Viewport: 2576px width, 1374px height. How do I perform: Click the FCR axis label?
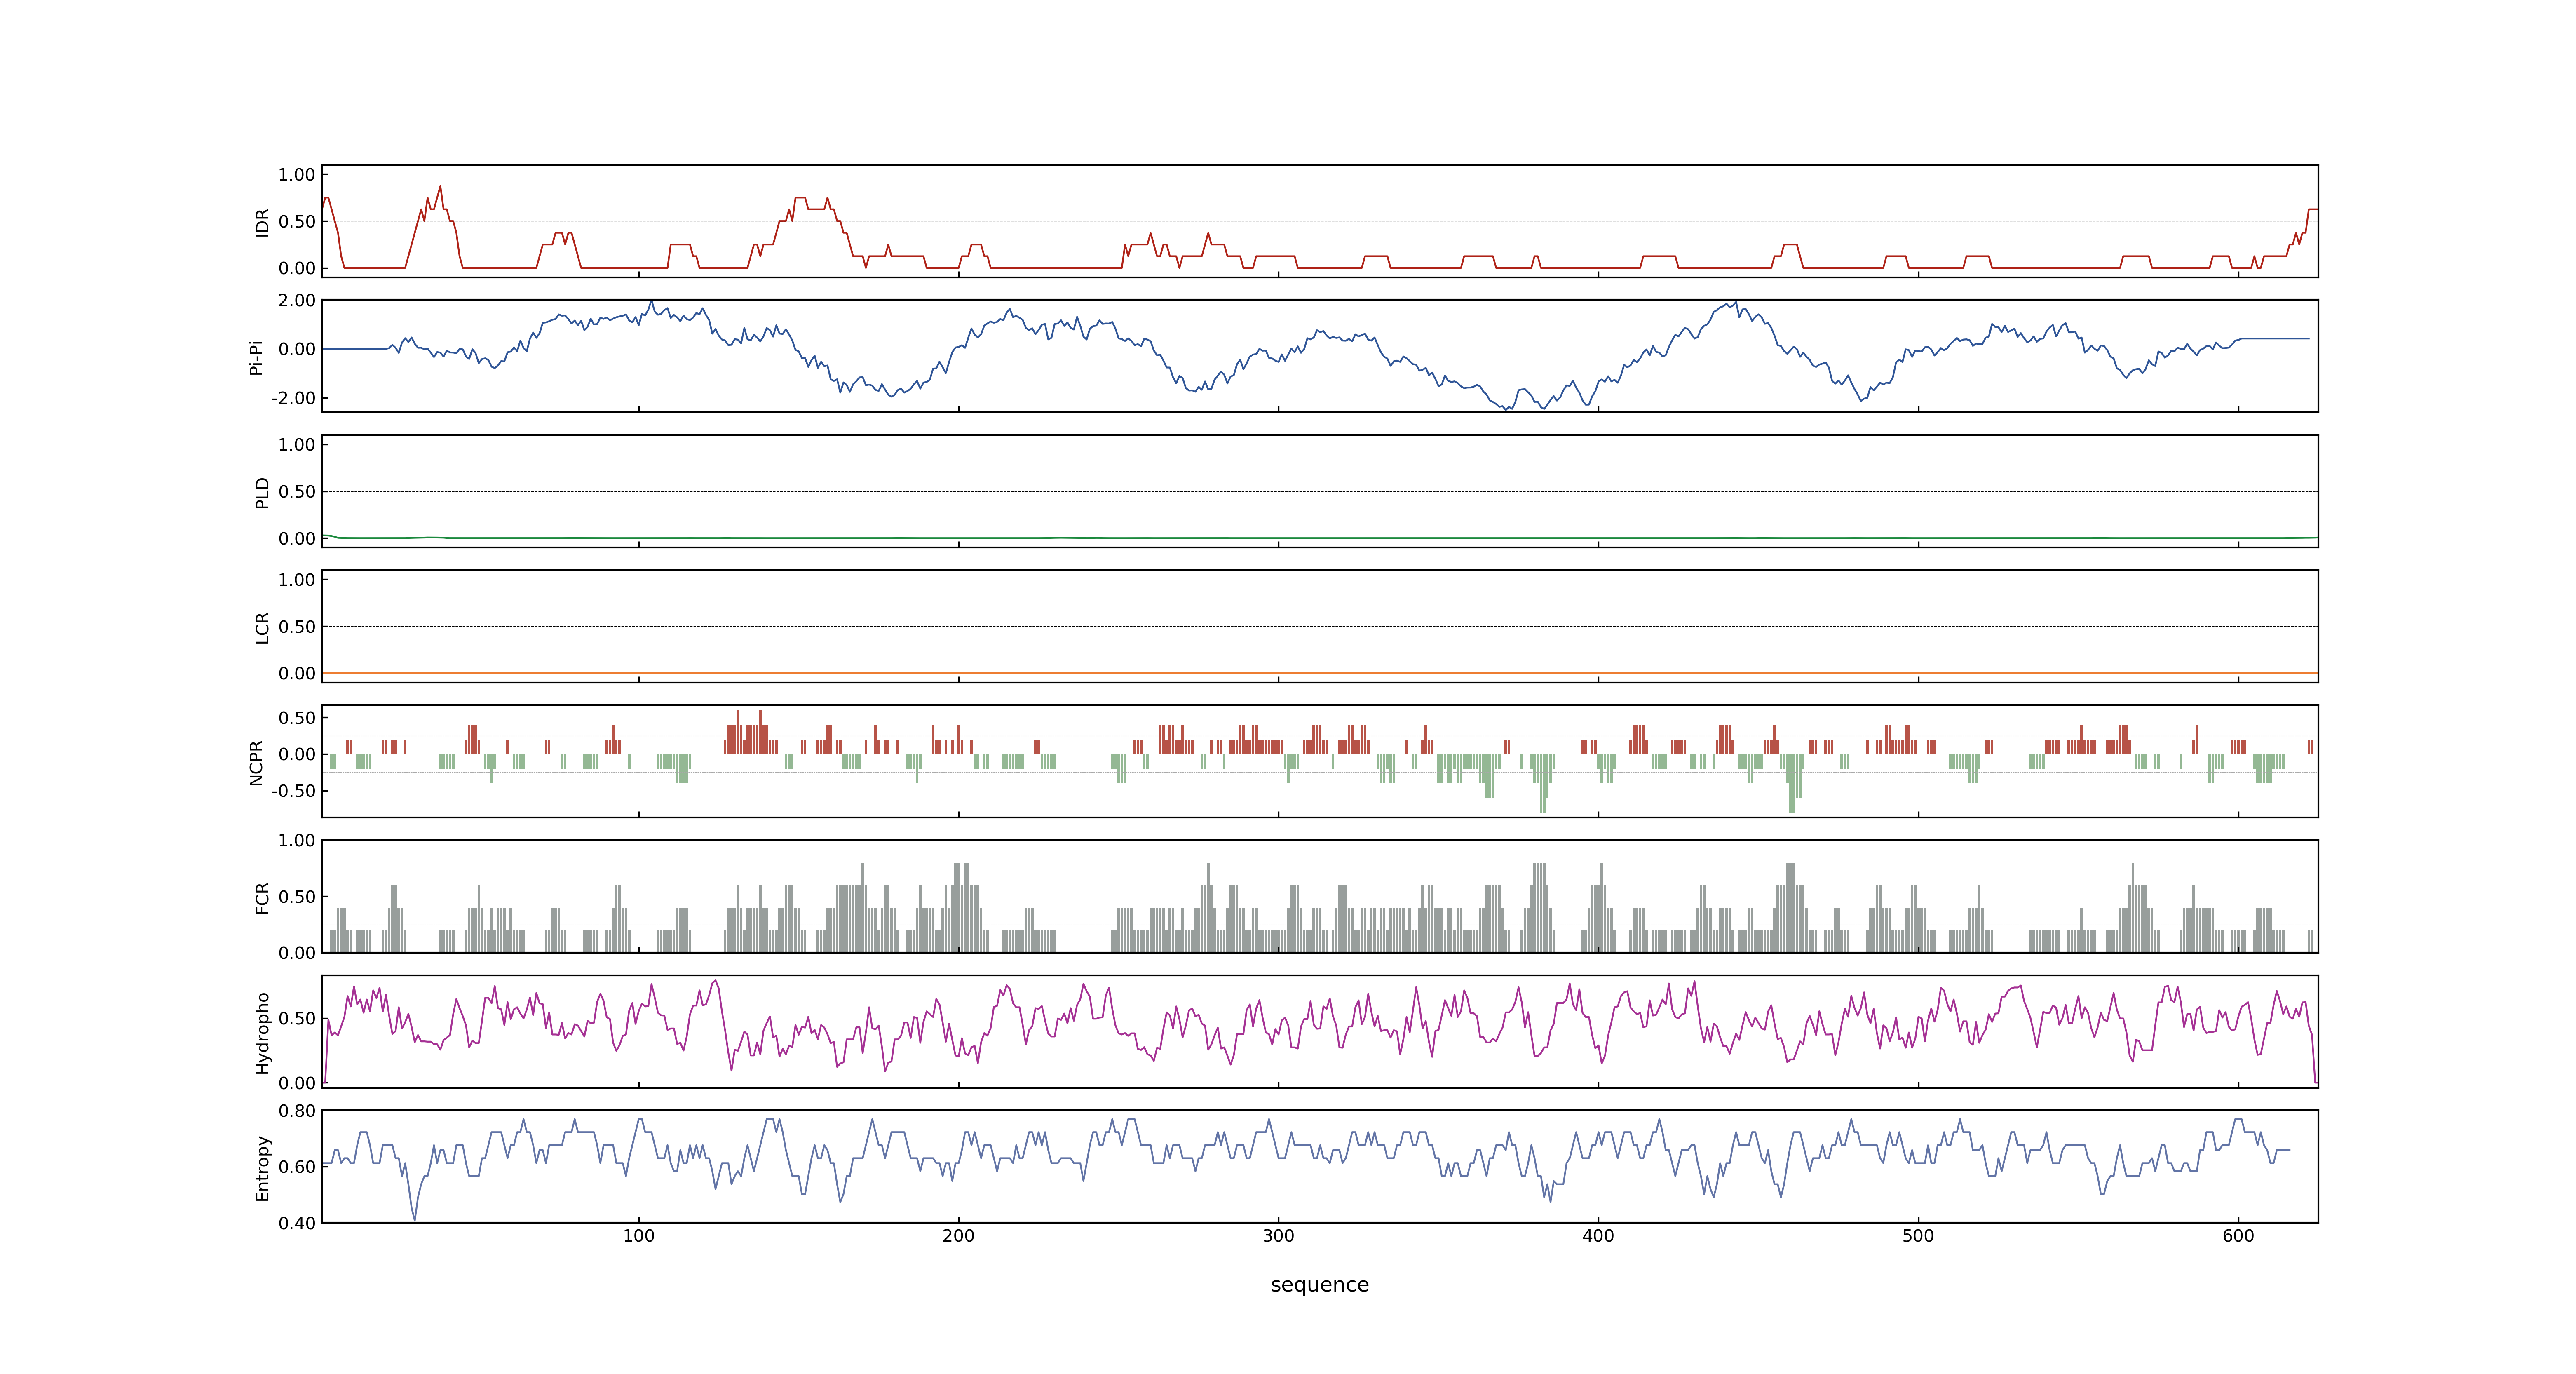(262, 897)
